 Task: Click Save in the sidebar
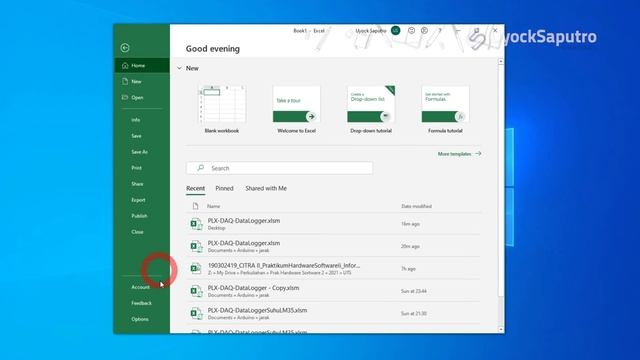(x=136, y=136)
